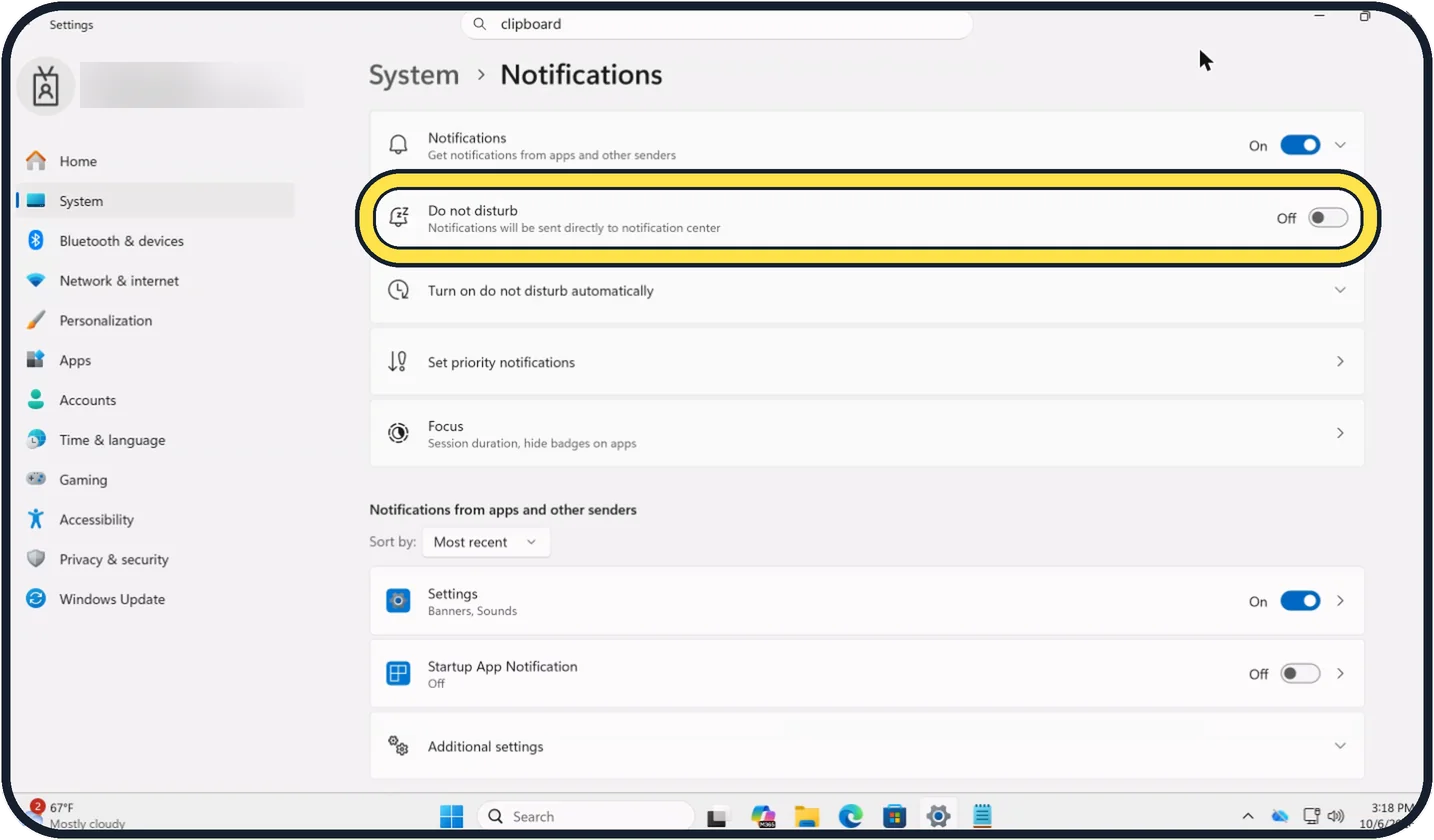This screenshot has height=840, width=1434.
Task: Click the Gaming controller icon
Action: point(36,480)
